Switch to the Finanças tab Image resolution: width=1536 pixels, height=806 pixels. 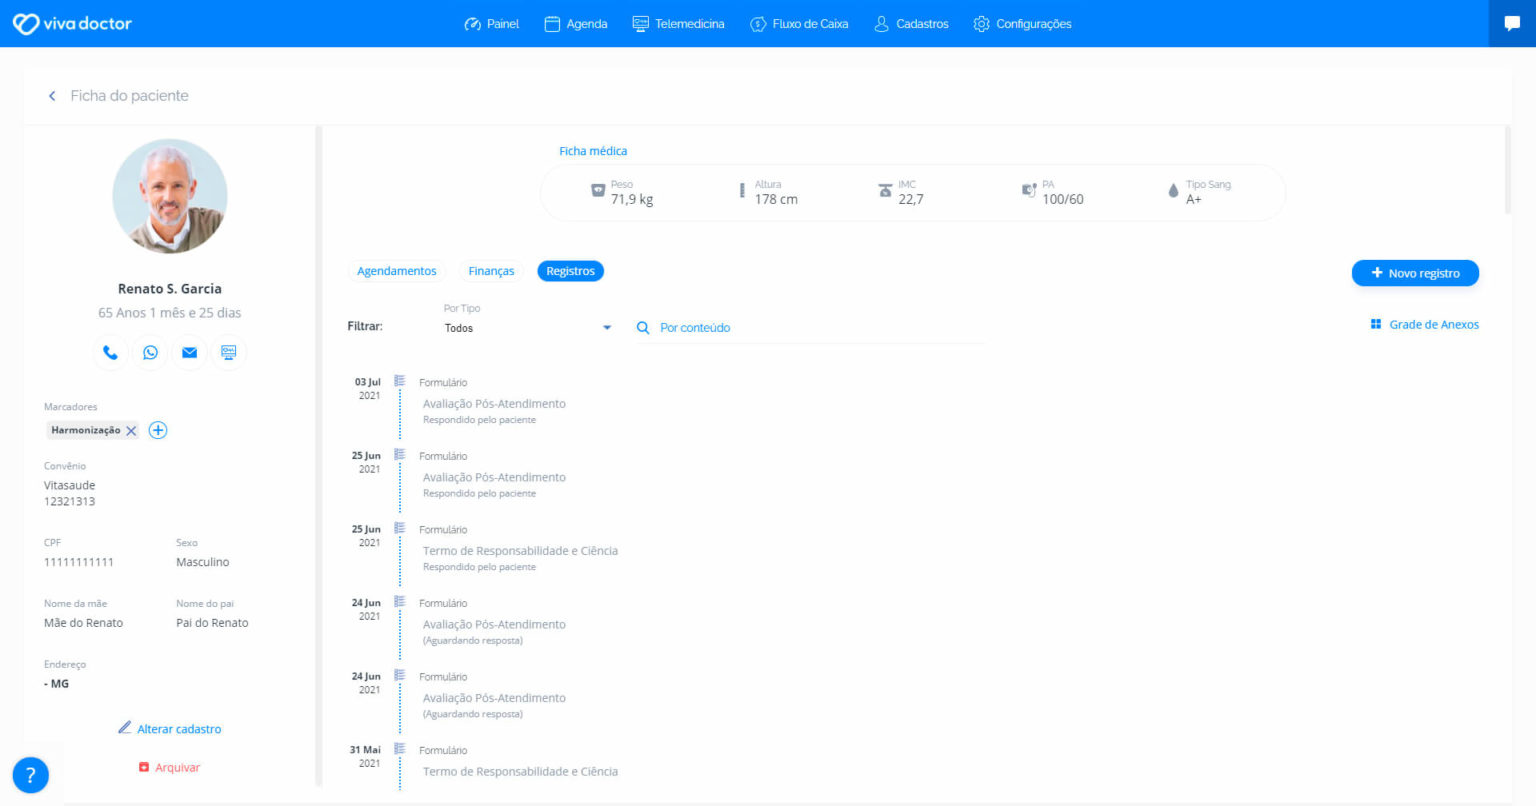(x=491, y=271)
